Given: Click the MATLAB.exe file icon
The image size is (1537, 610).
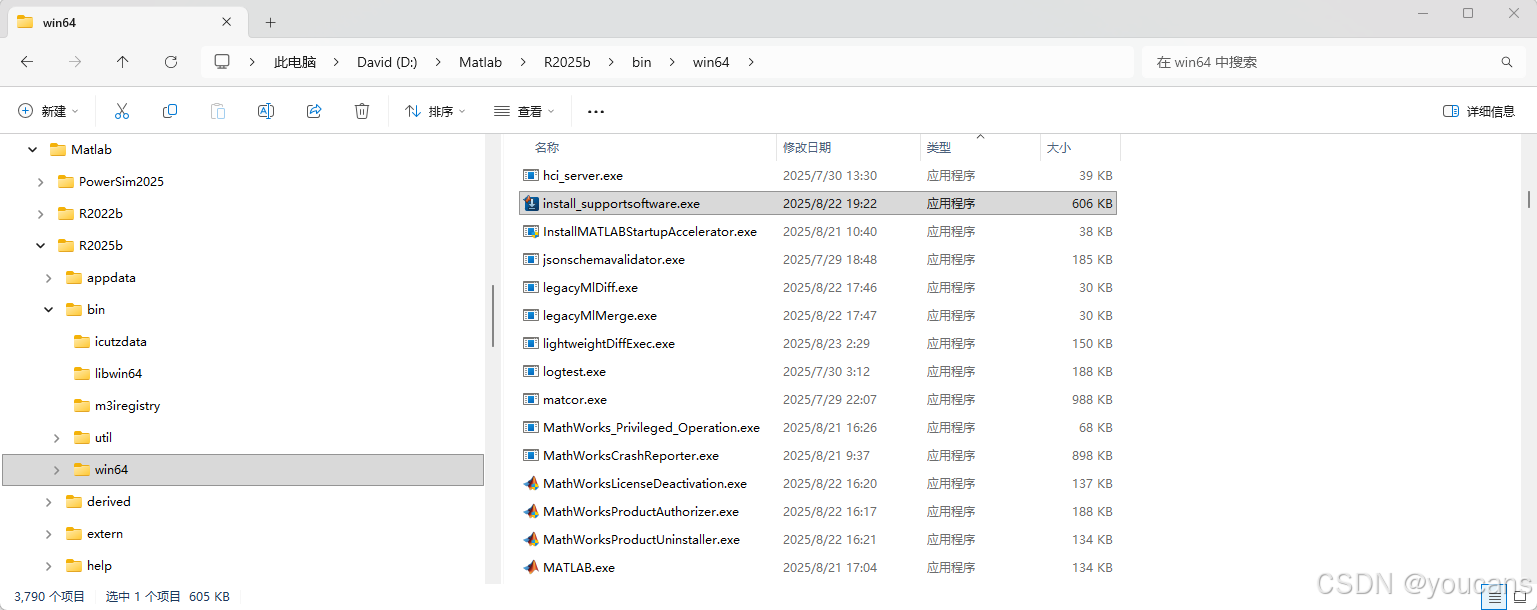Looking at the screenshot, I should click(531, 567).
